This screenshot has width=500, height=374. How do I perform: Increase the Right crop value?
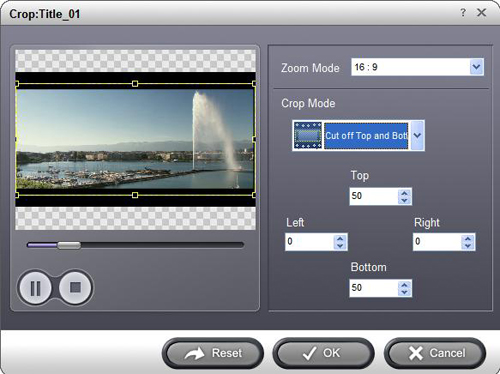(468, 239)
